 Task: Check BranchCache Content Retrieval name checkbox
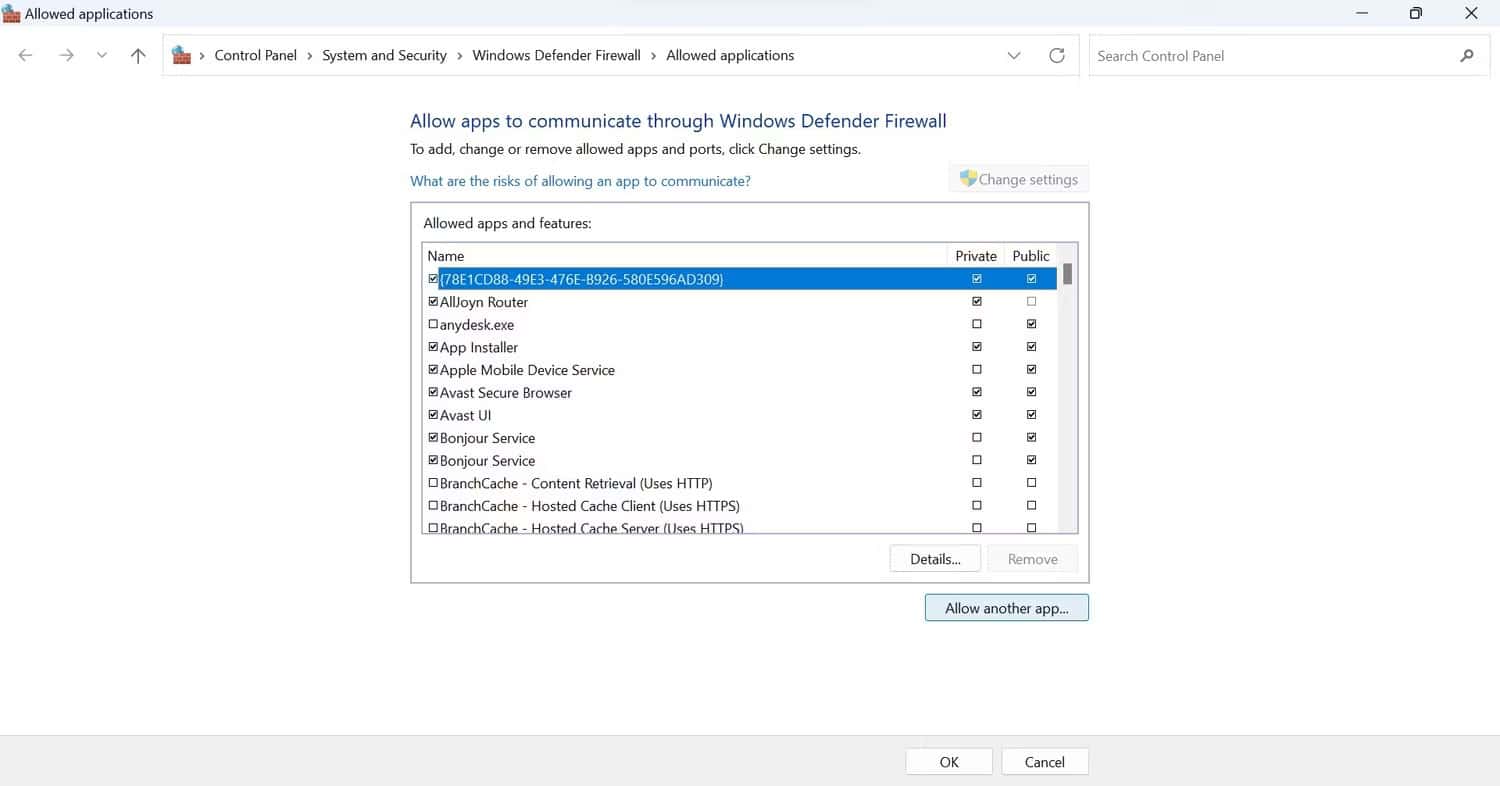[x=433, y=483]
